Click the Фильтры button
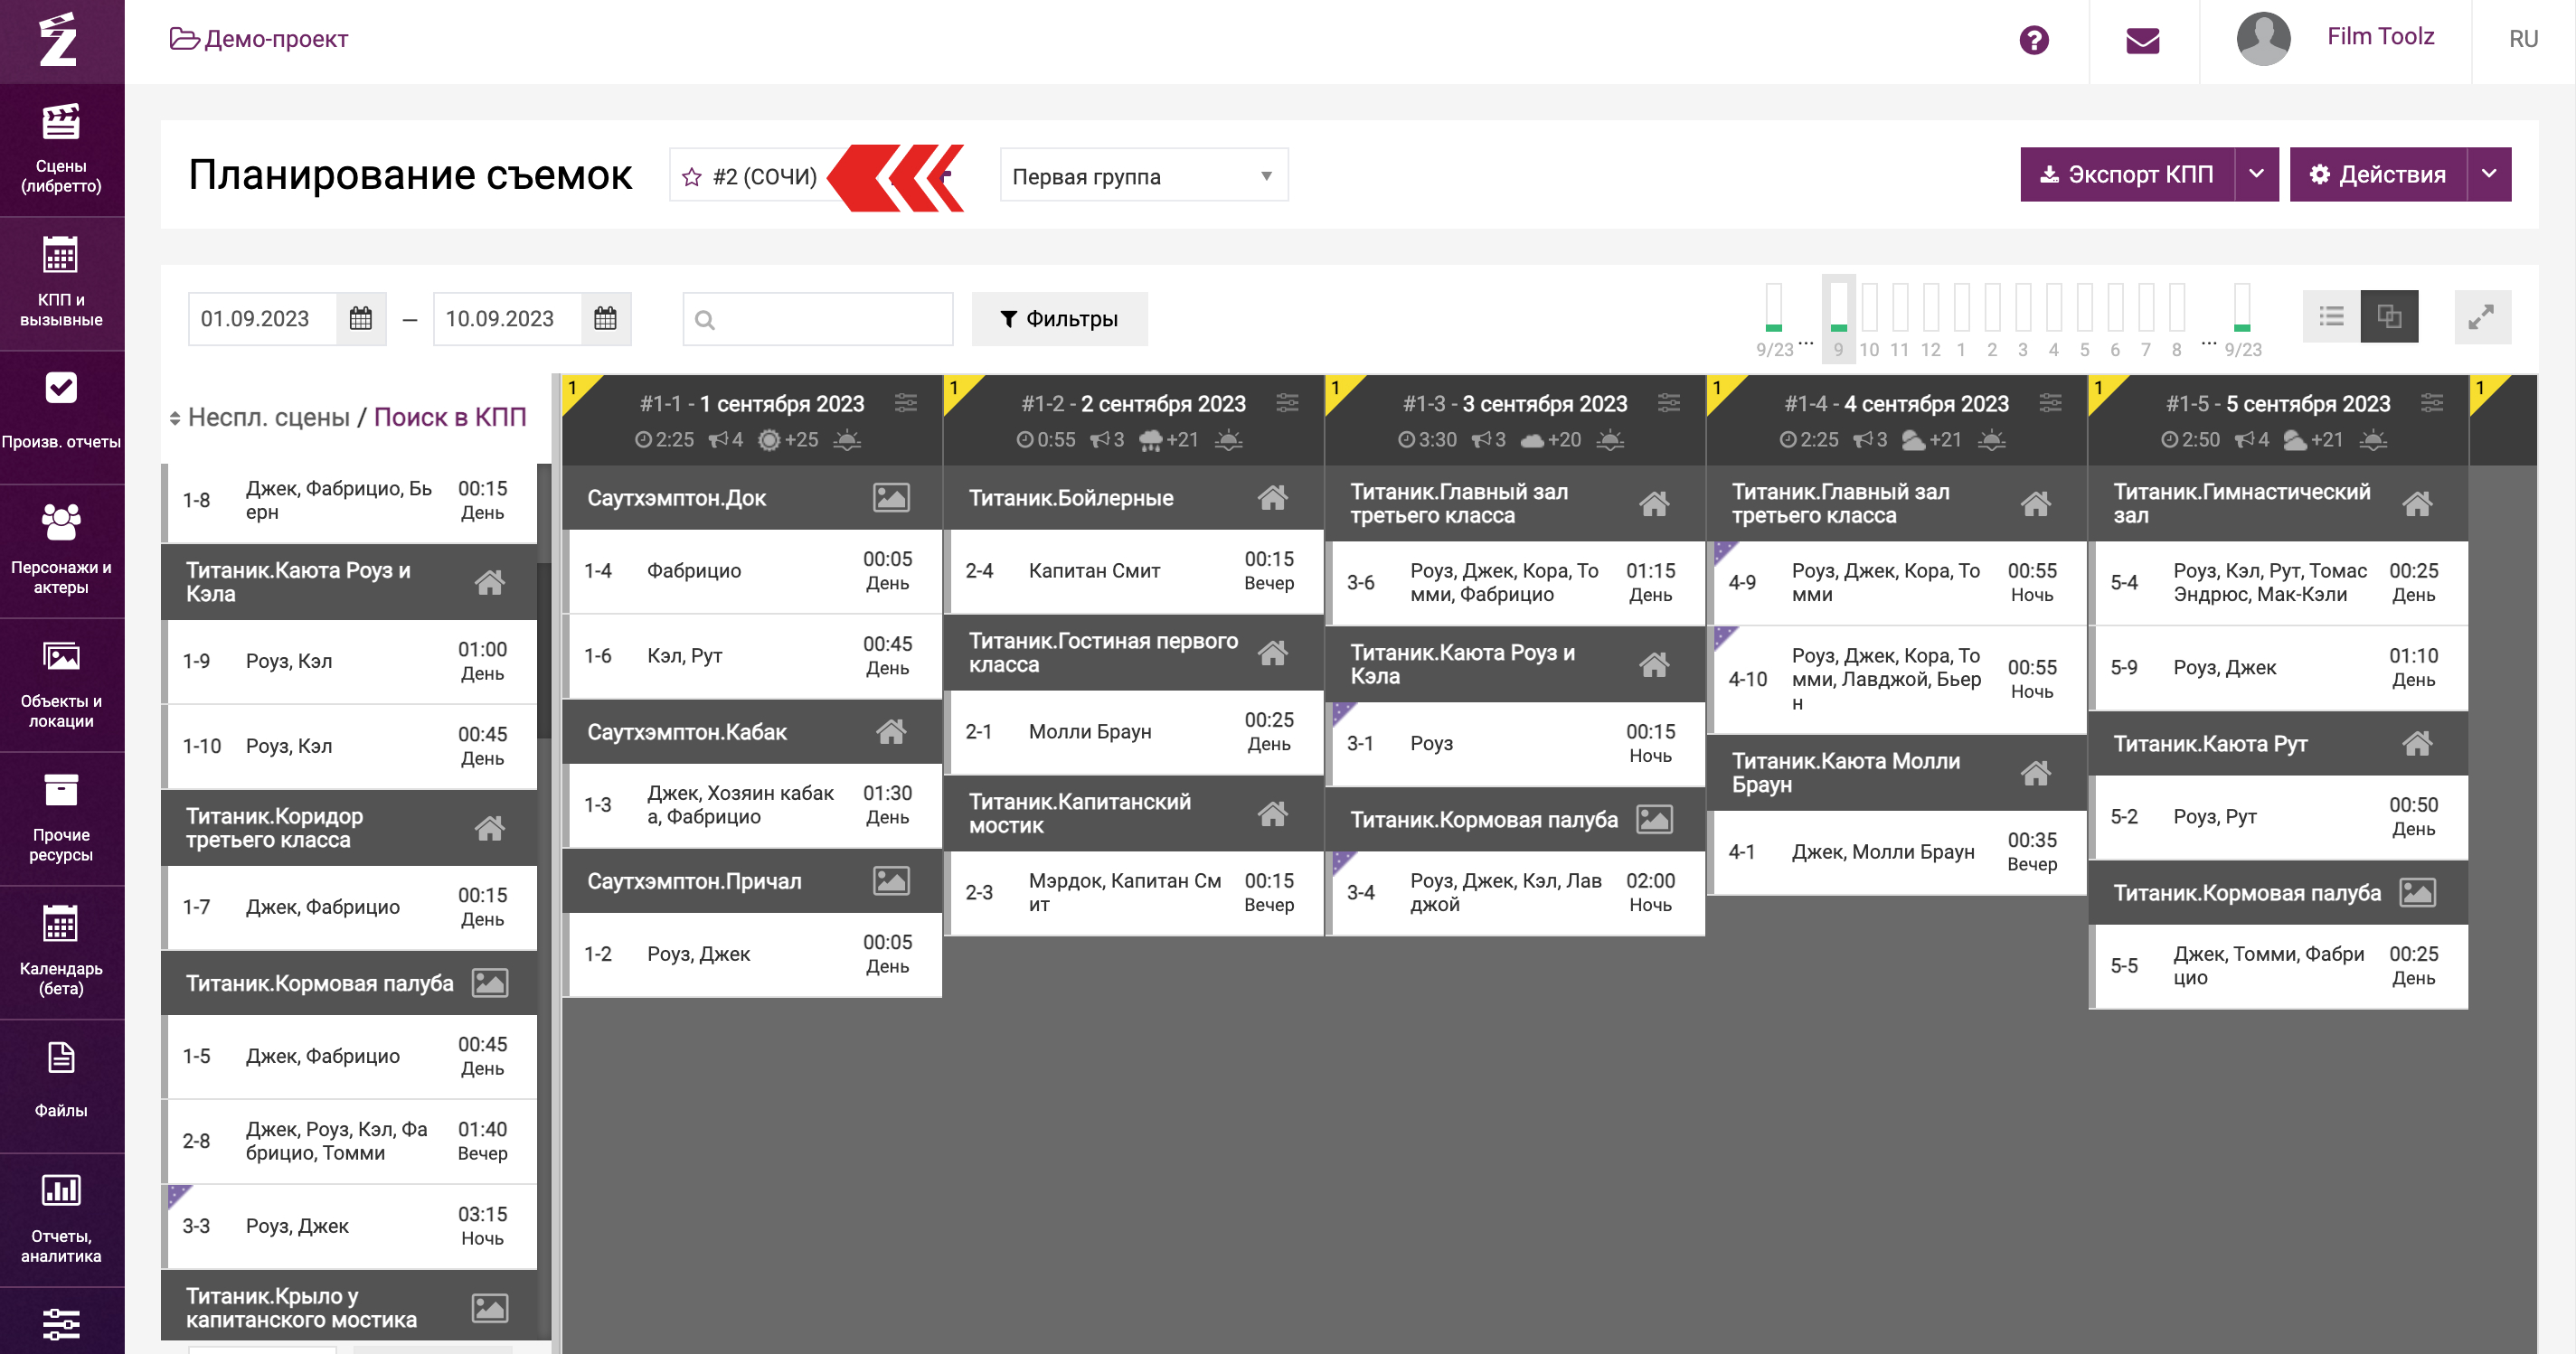Image resolution: width=2576 pixels, height=1354 pixels. (1059, 319)
